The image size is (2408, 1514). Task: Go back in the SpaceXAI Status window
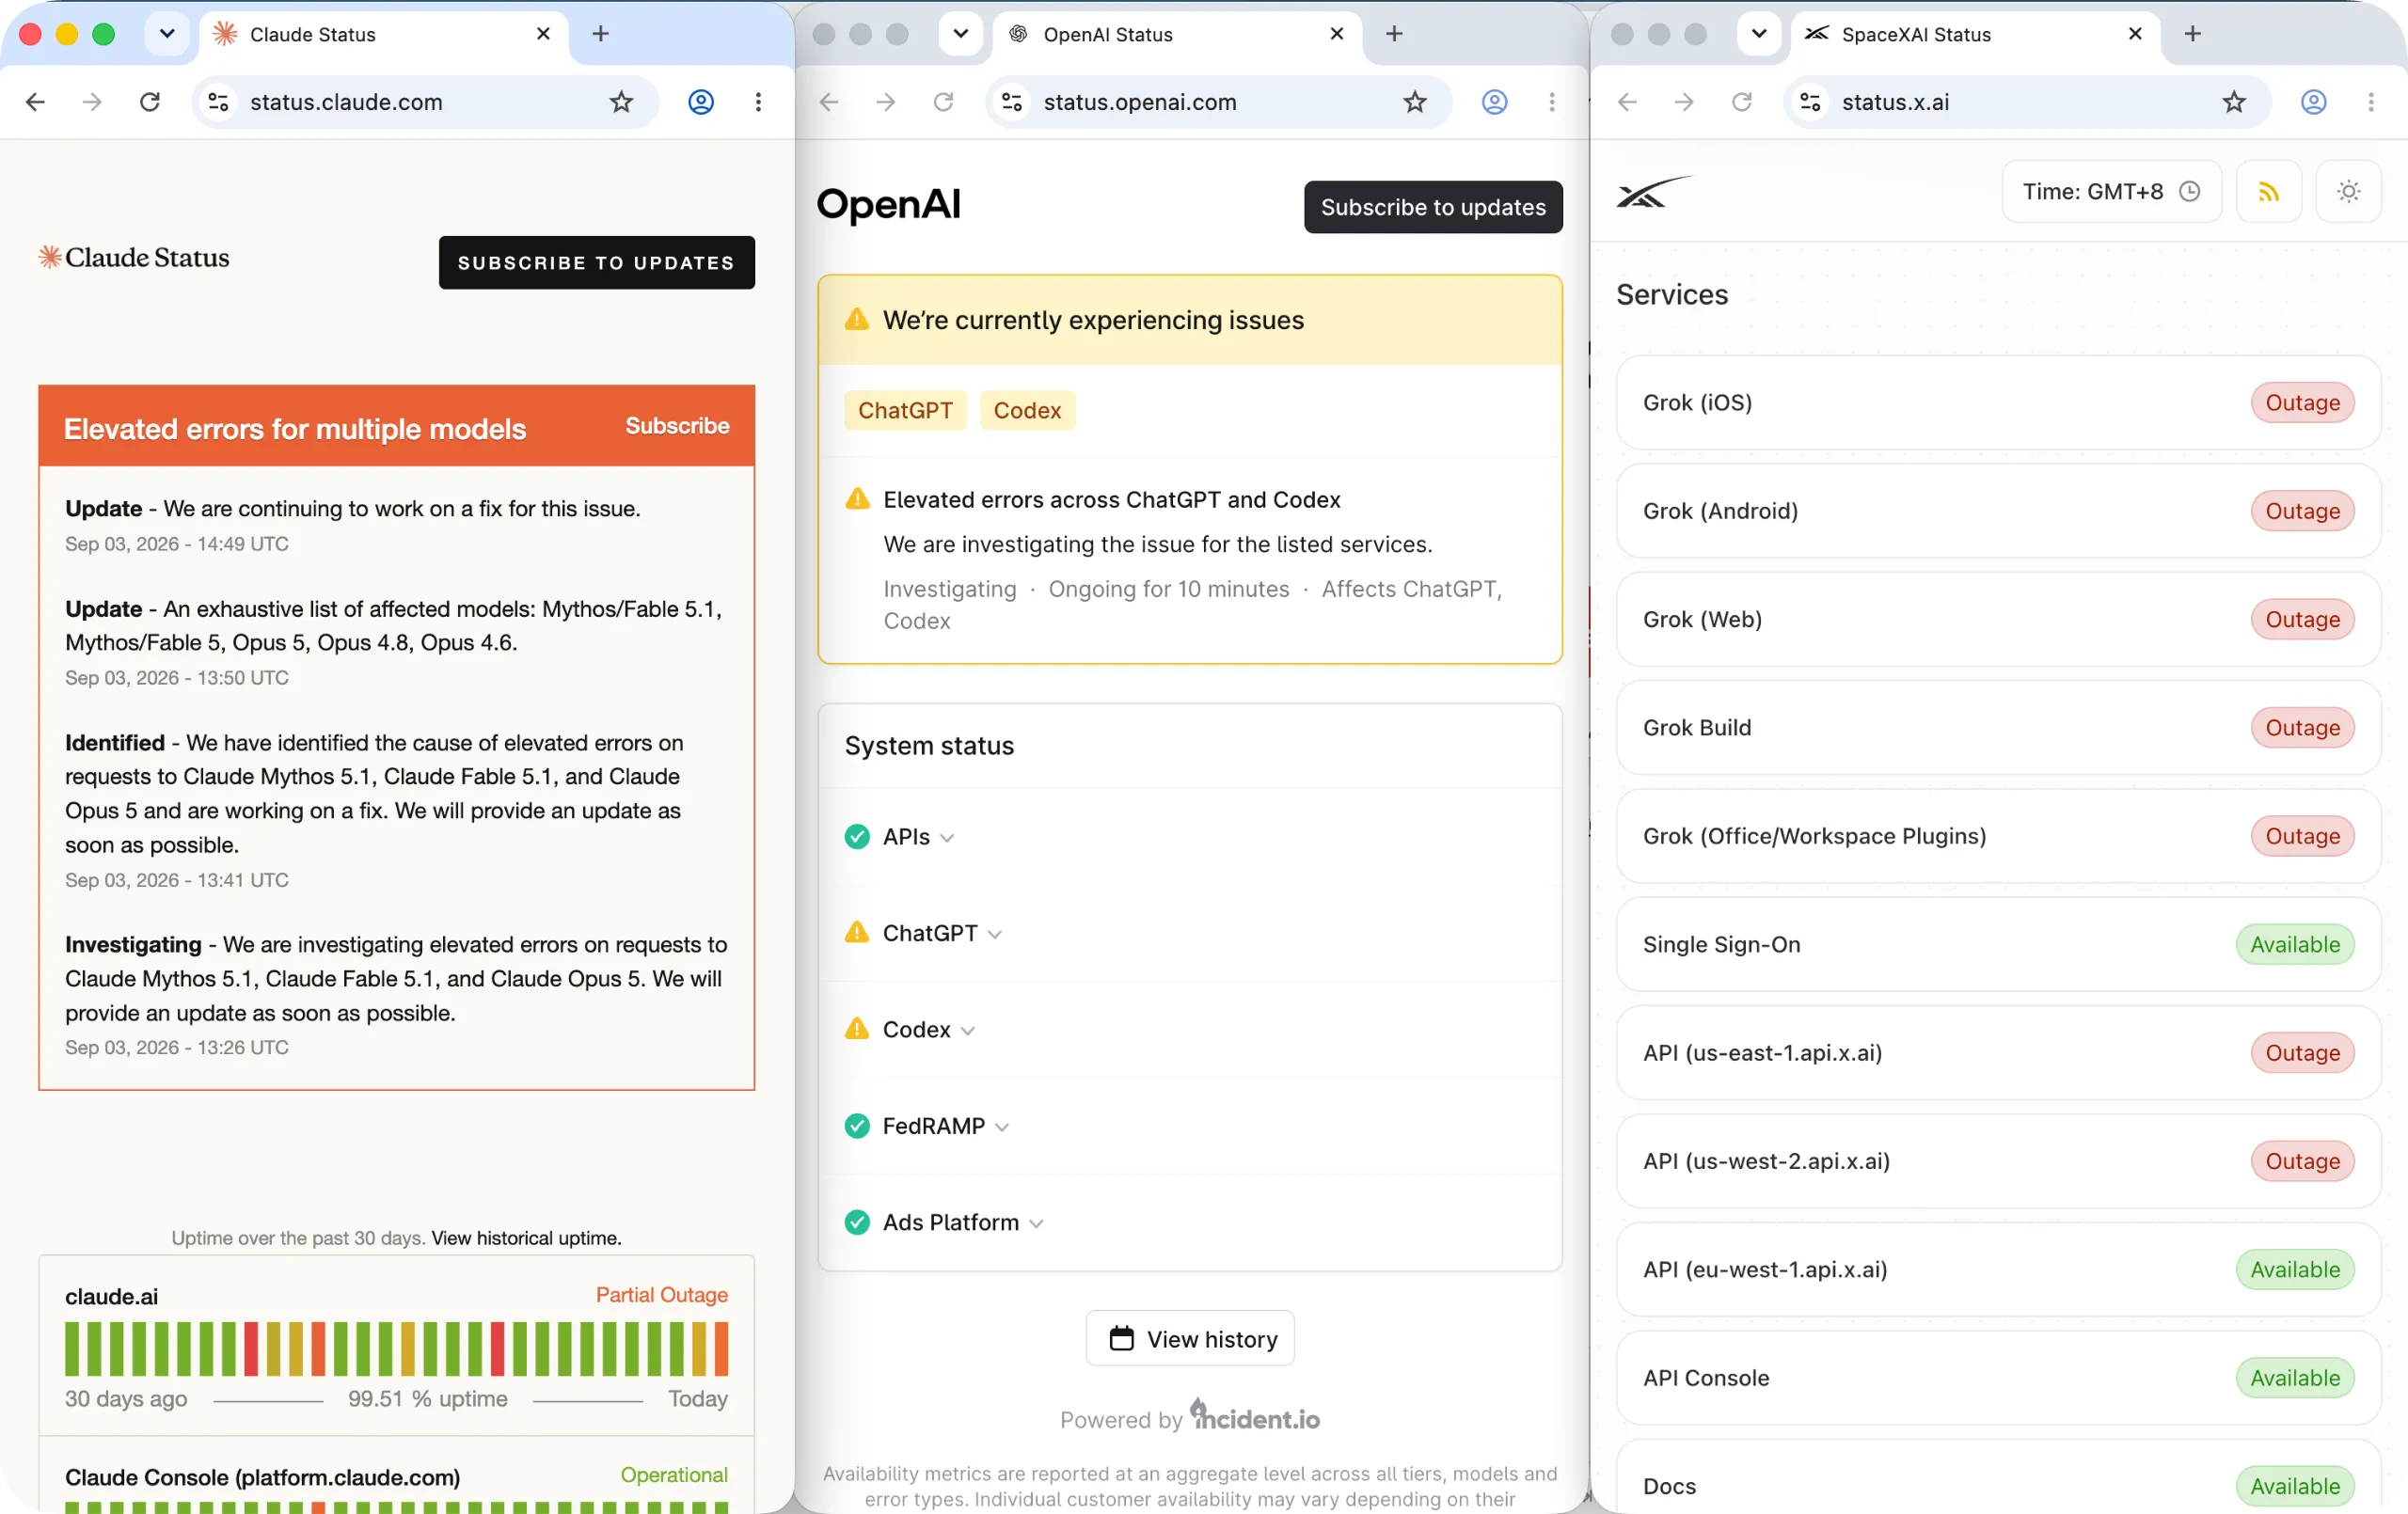1627,102
